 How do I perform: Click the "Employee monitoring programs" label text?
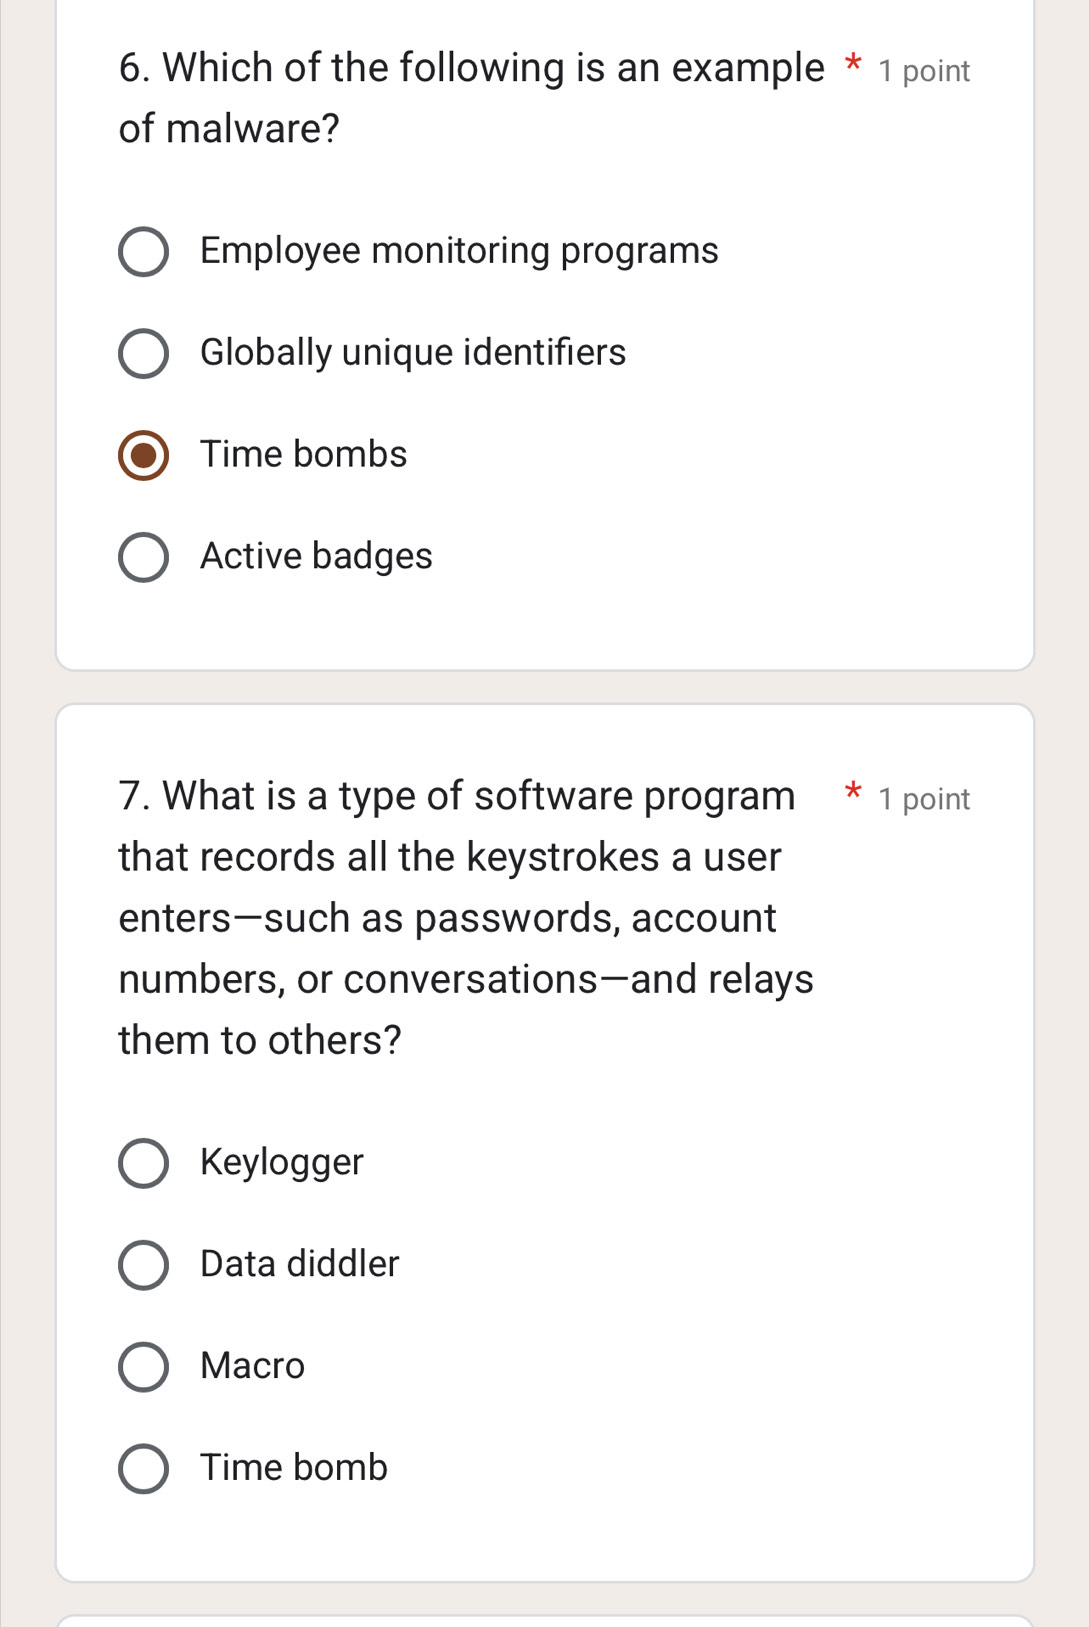pyautogui.click(x=458, y=251)
